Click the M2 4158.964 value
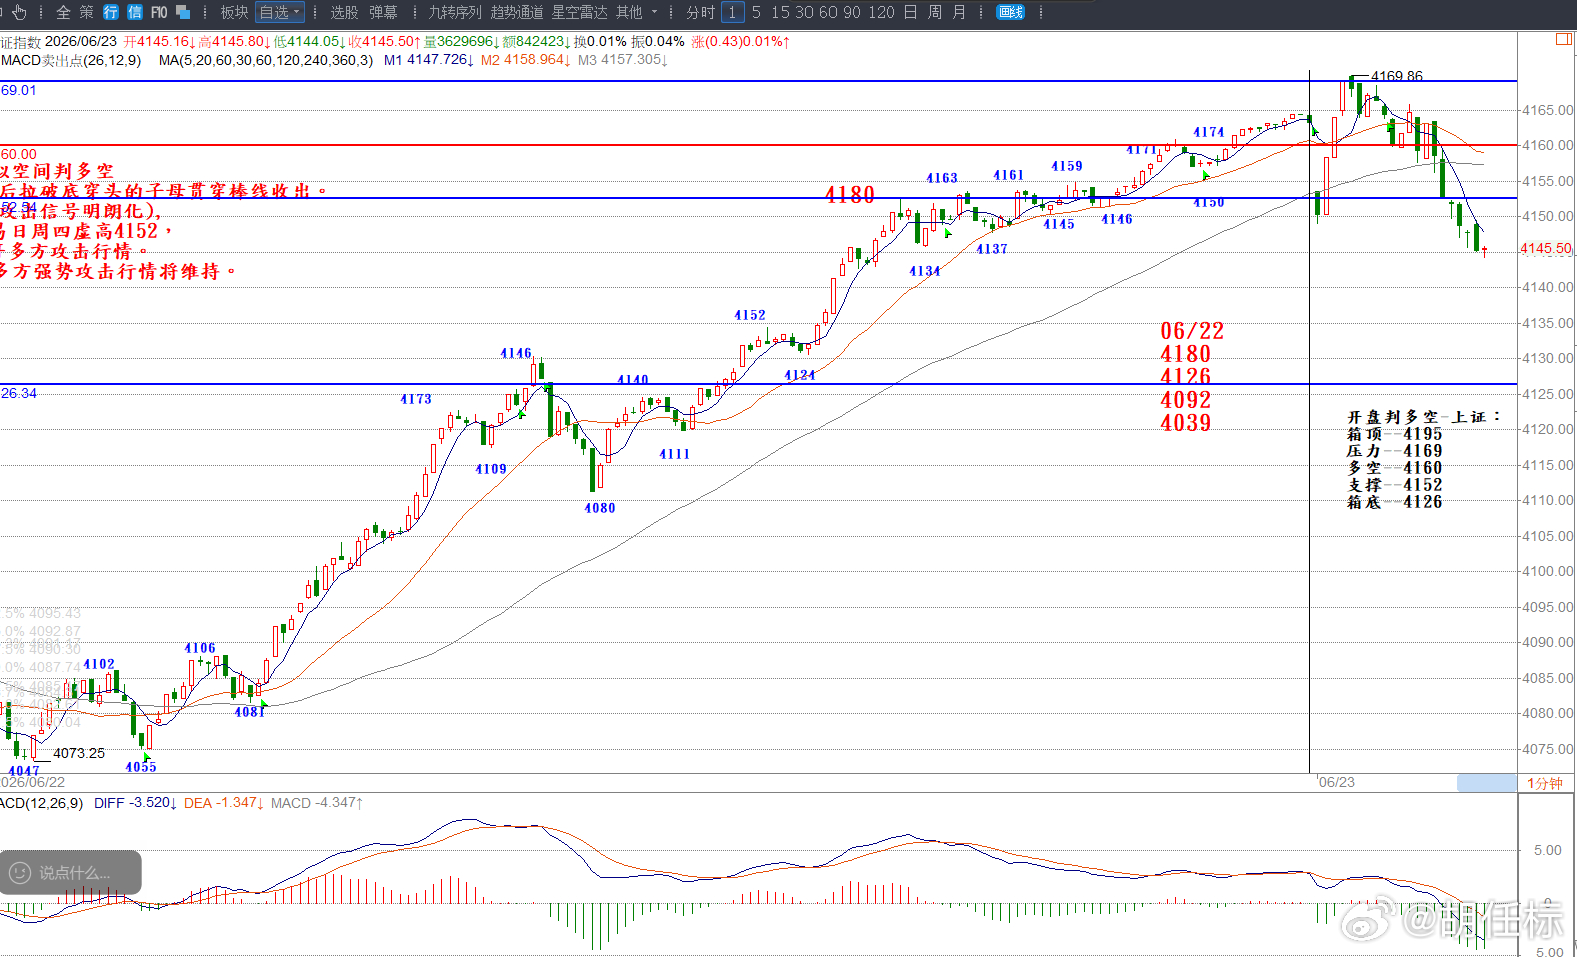This screenshot has width=1577, height=957. 525,60
